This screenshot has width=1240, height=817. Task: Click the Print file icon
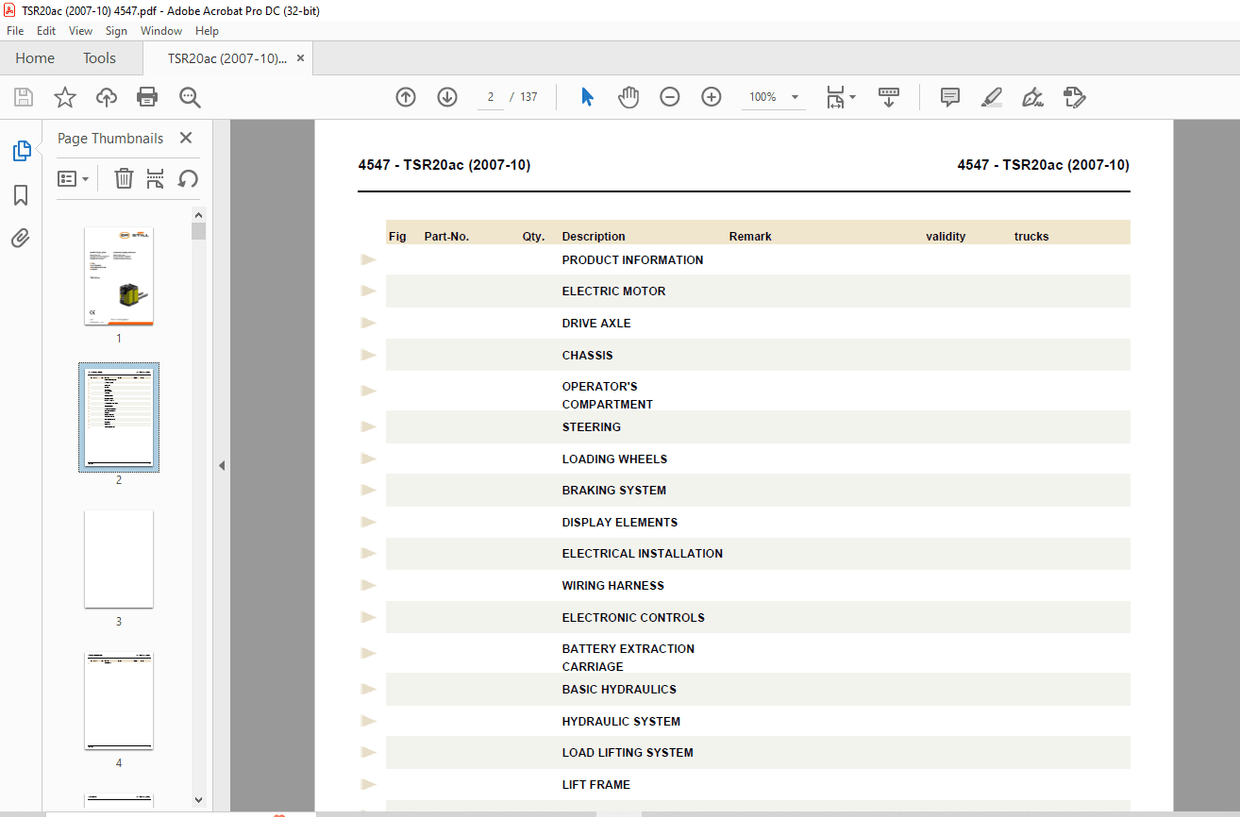pos(147,97)
